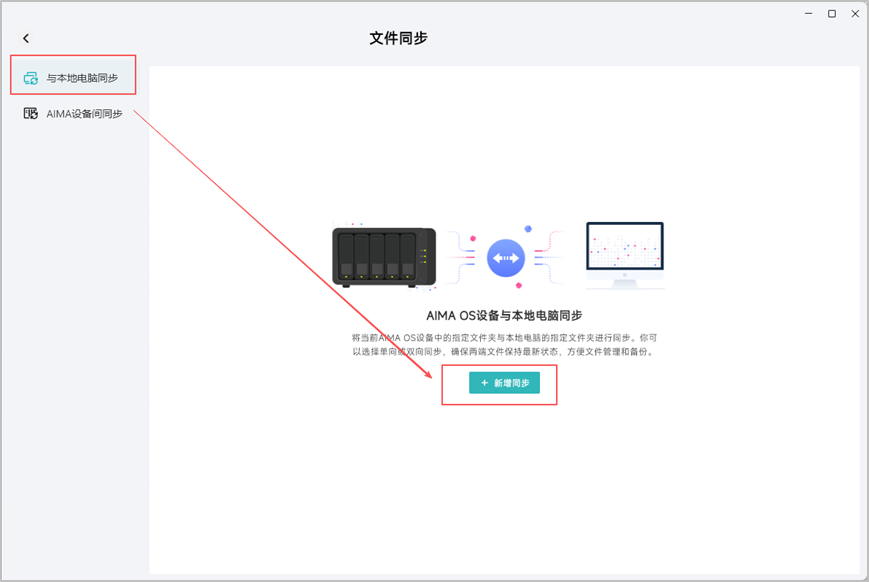Close the file sync window

855,13
